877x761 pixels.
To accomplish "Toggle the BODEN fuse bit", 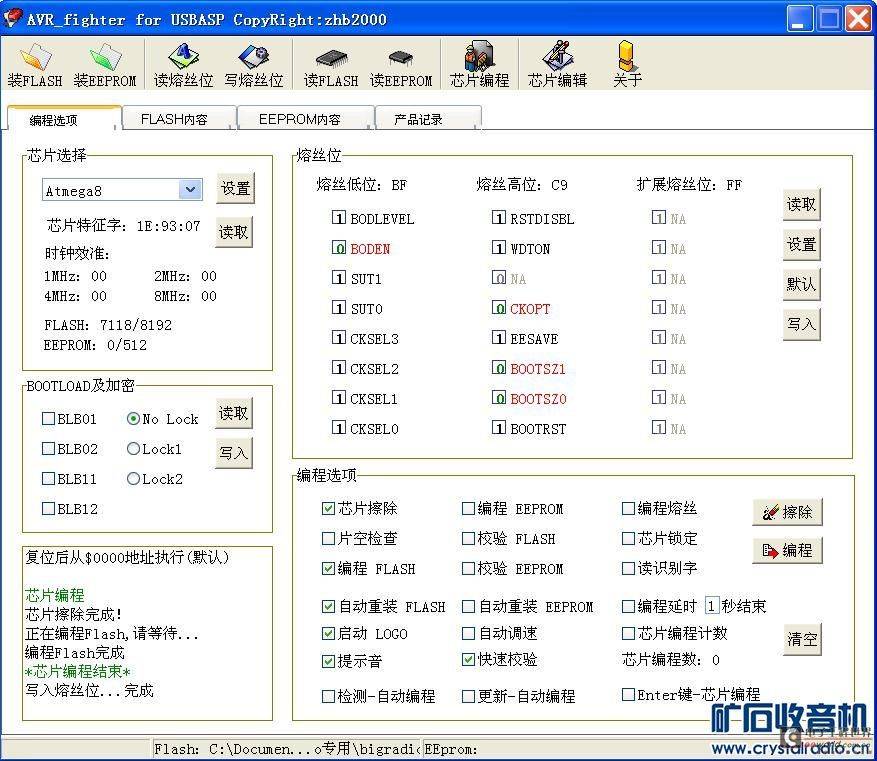I will click(x=338, y=247).
